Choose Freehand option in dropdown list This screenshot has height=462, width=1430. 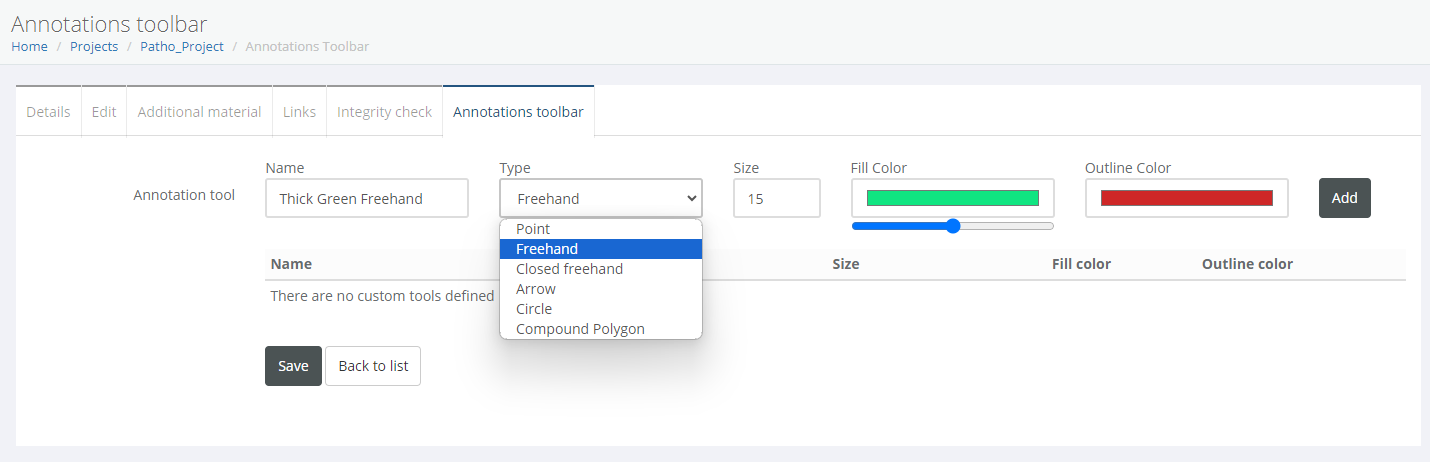tap(547, 249)
